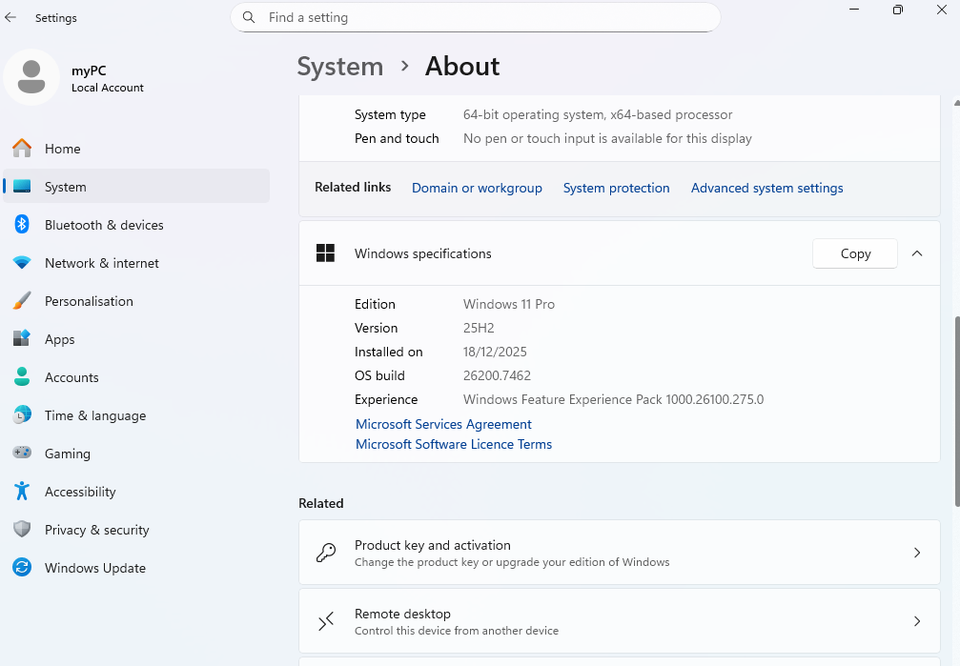Collapse the Windows specifications section
This screenshot has height=666, width=960.
pyautogui.click(x=917, y=253)
